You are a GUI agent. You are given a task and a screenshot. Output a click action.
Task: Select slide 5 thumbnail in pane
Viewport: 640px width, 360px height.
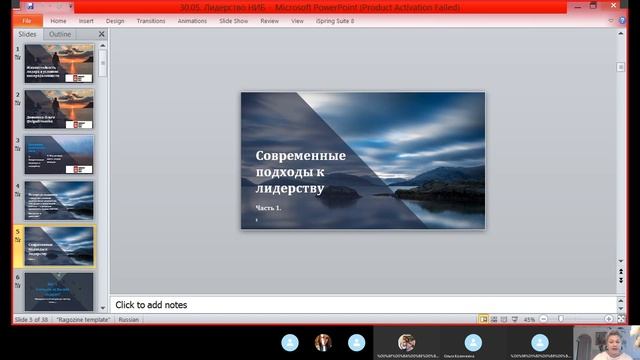59,246
